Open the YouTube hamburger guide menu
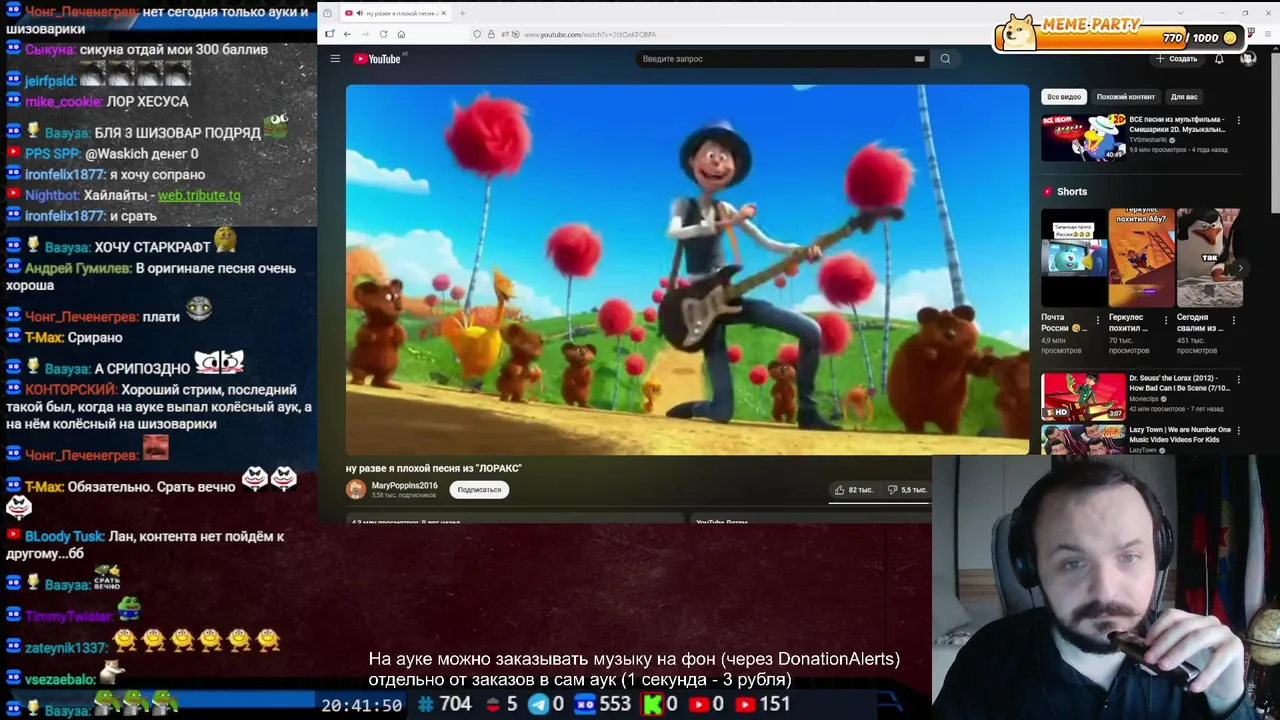 point(335,59)
